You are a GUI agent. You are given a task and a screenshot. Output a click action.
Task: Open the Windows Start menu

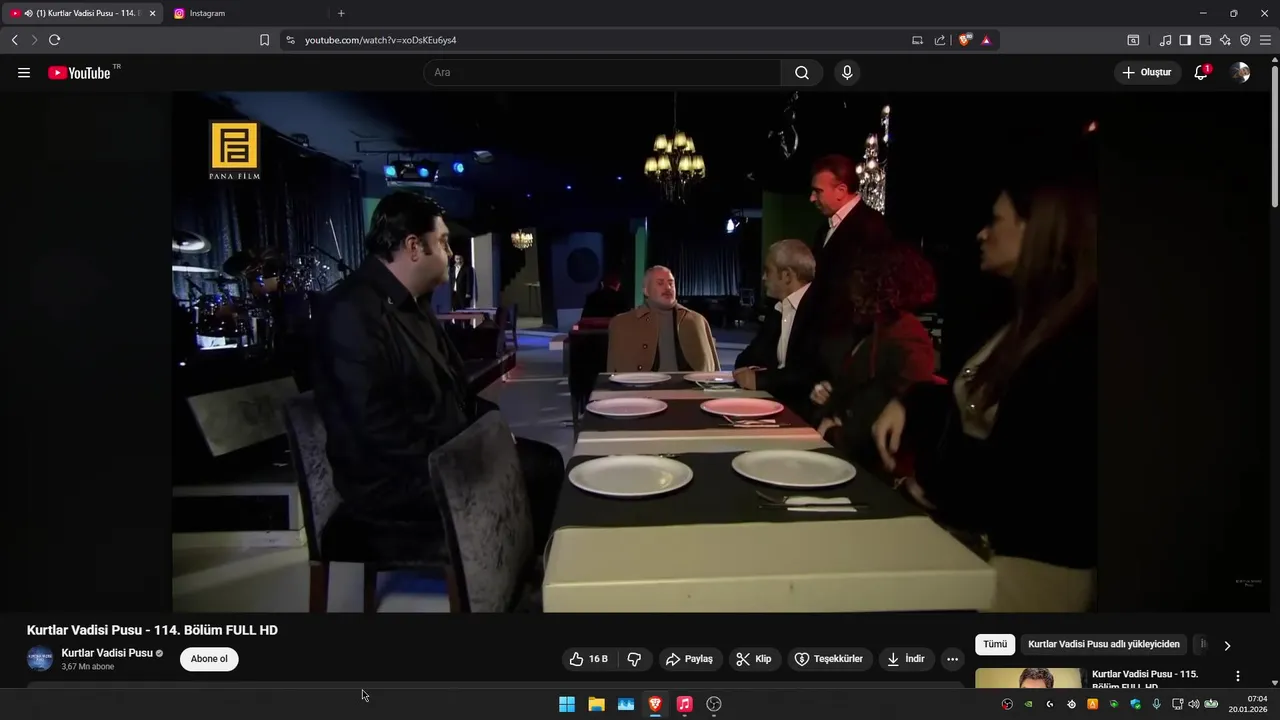click(567, 704)
